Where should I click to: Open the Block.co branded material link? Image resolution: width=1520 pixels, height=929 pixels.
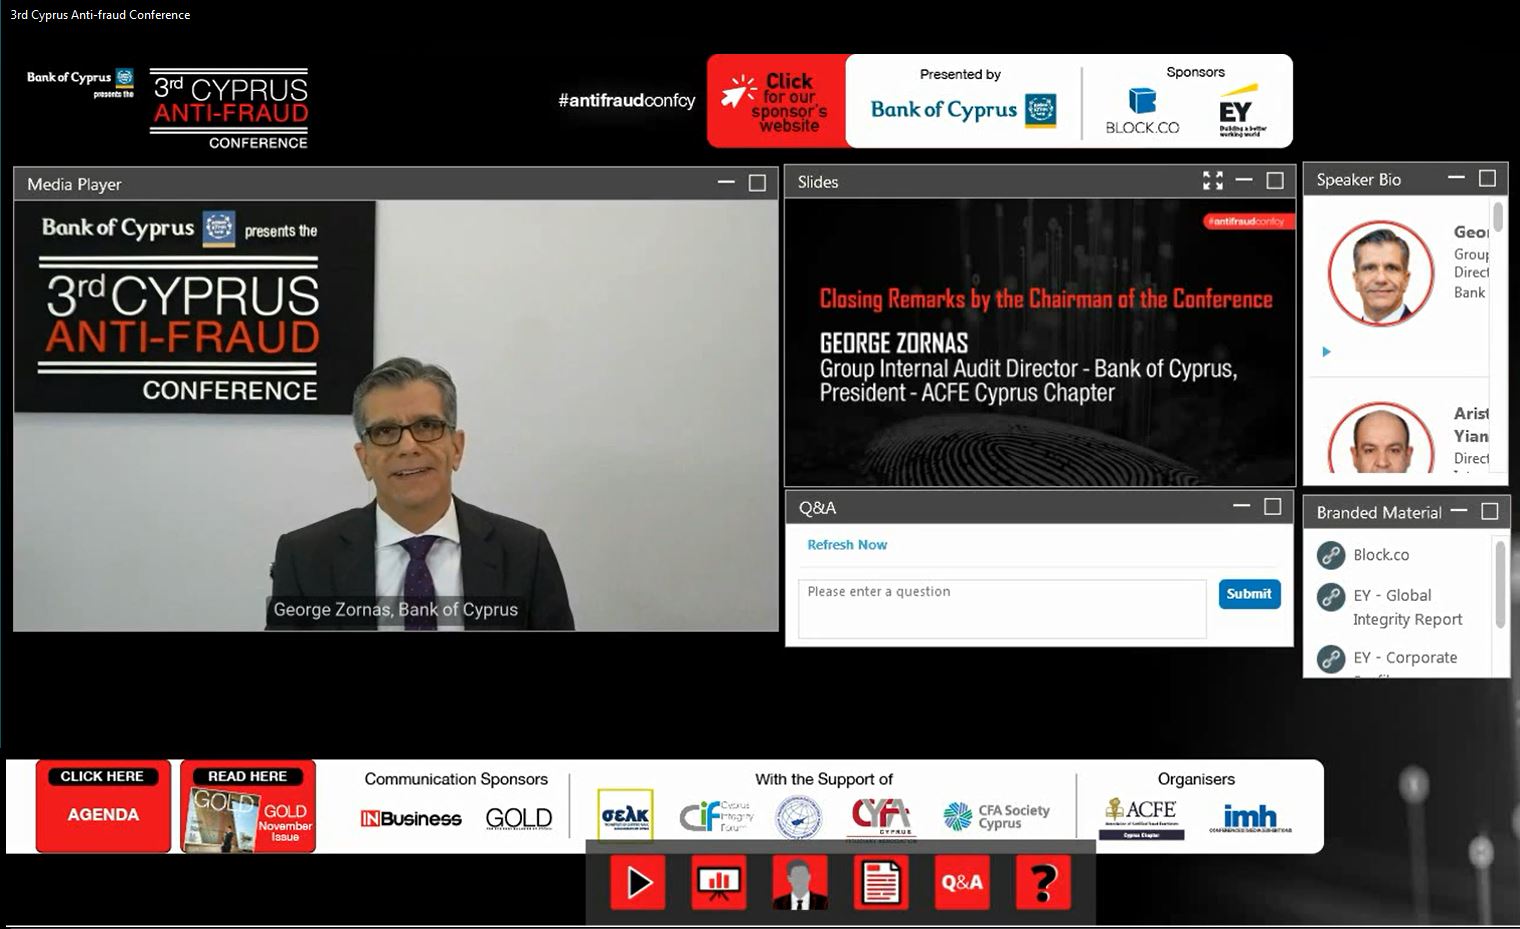click(x=1381, y=554)
